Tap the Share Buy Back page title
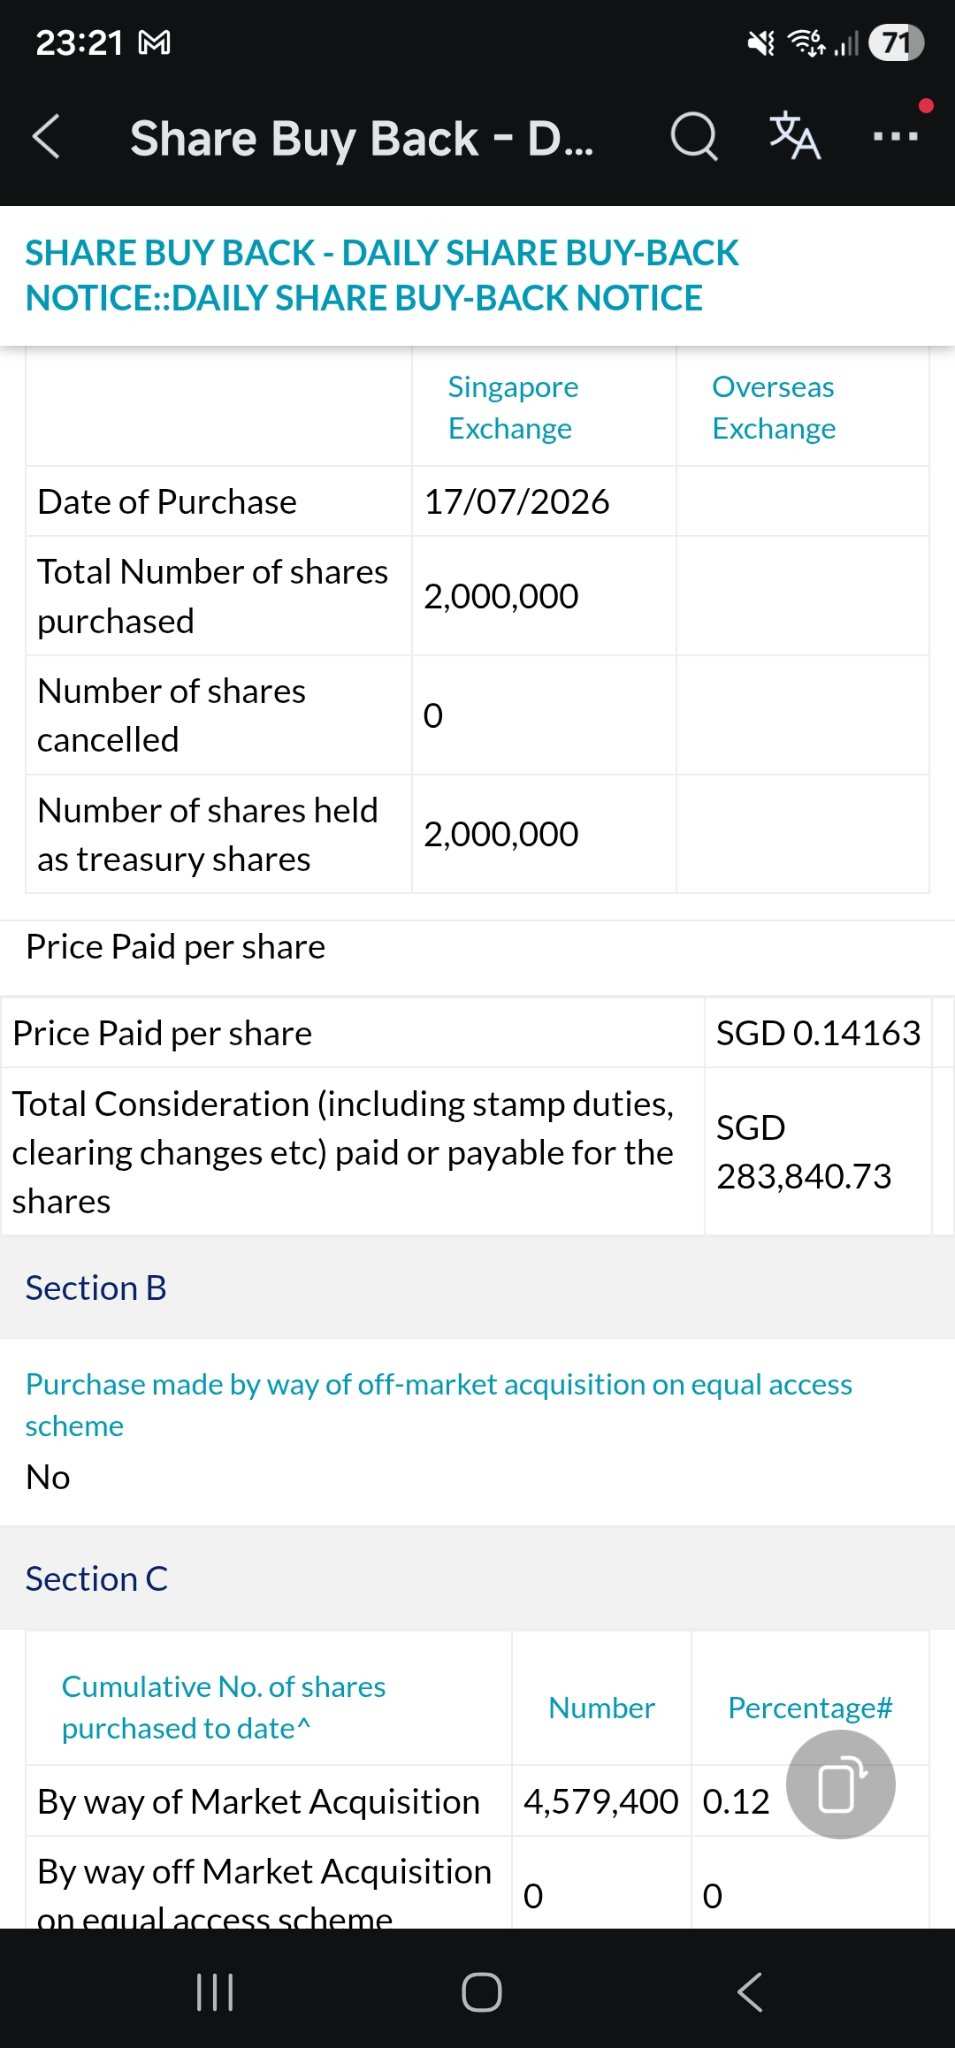 coord(362,138)
